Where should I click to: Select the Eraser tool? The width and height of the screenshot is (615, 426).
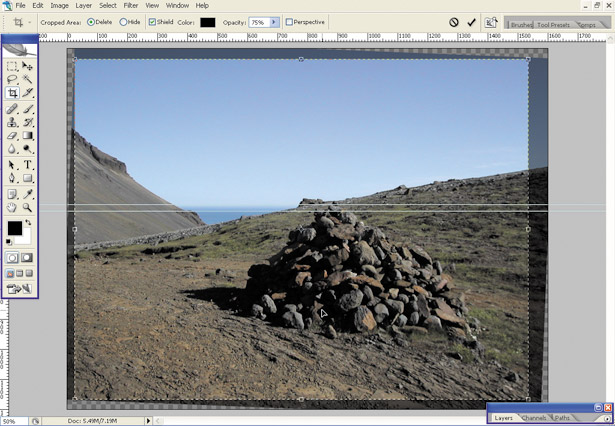click(12, 136)
